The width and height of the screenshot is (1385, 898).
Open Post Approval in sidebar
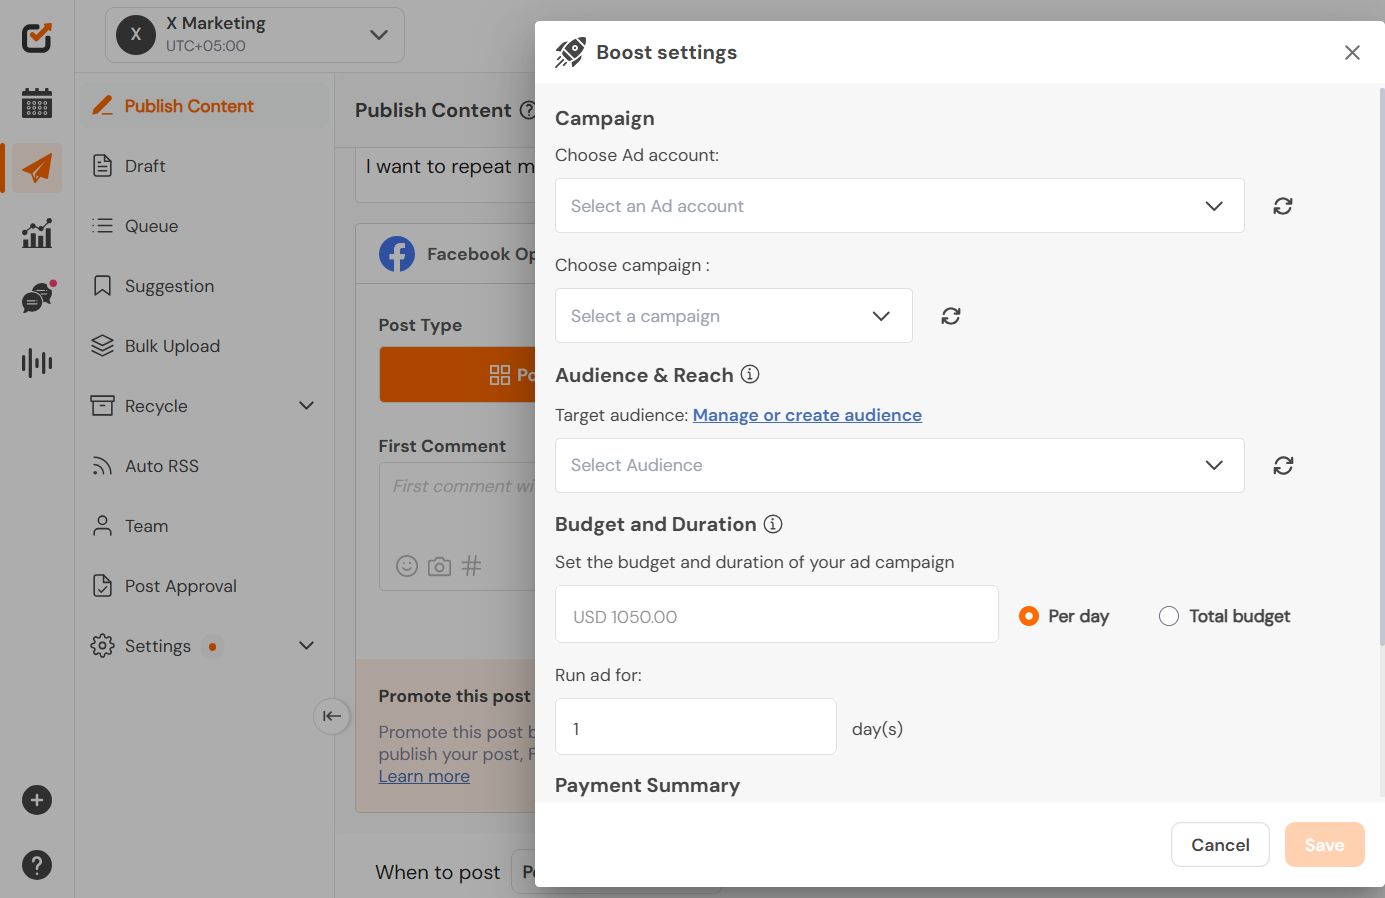[204, 586]
